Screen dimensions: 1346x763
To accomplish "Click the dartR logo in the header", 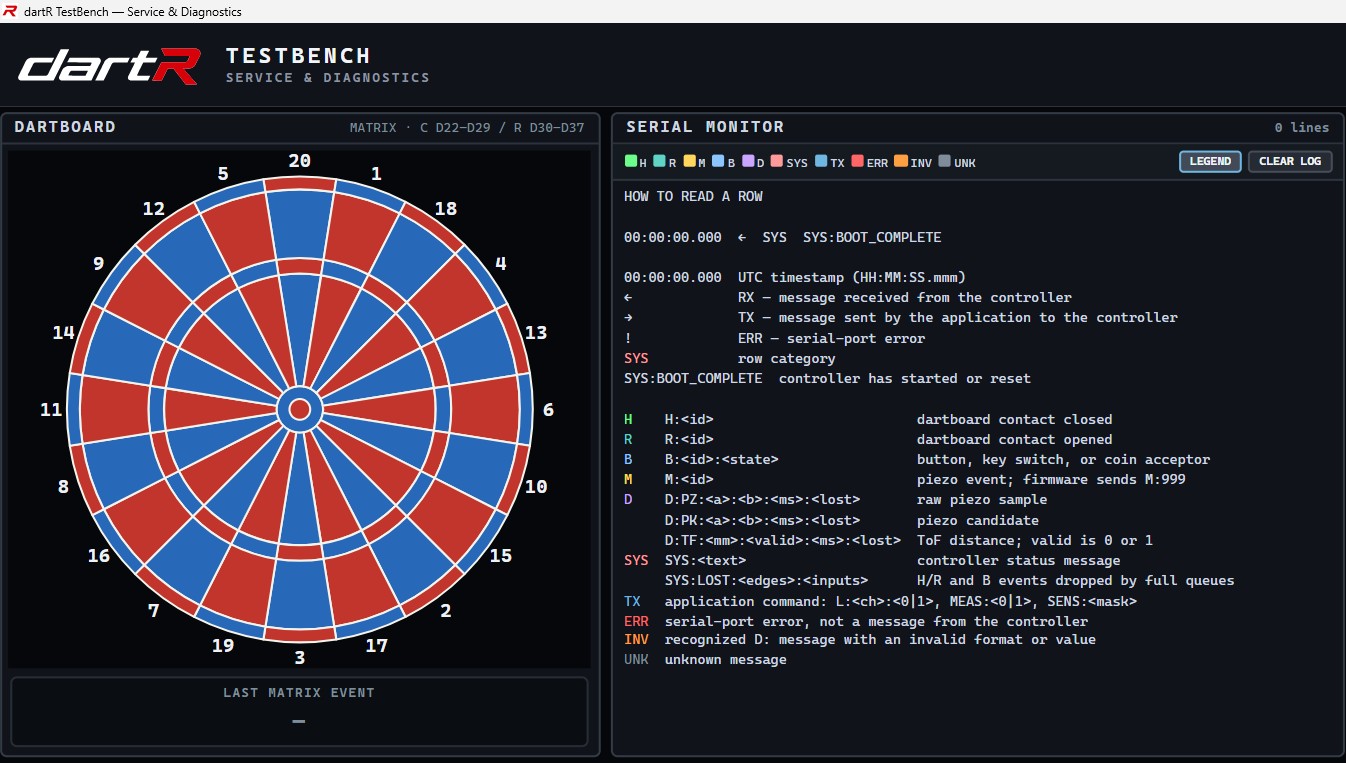I will click(109, 67).
